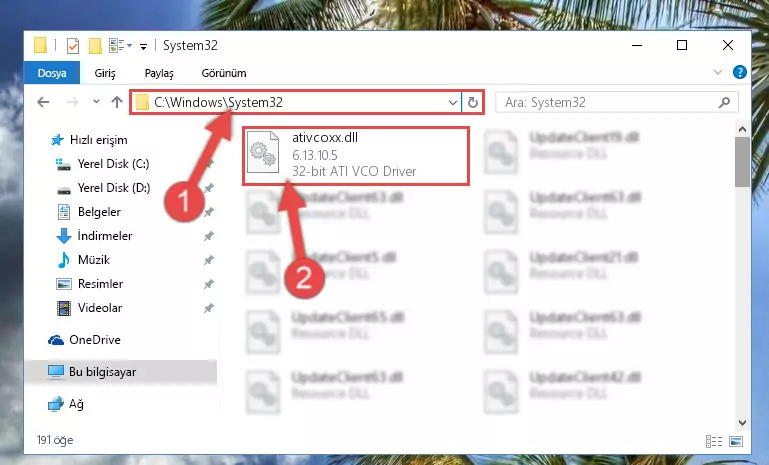769x465 pixels.
Task: Click pin icon next to Yerel Disk (D:)
Action: [x=208, y=188]
